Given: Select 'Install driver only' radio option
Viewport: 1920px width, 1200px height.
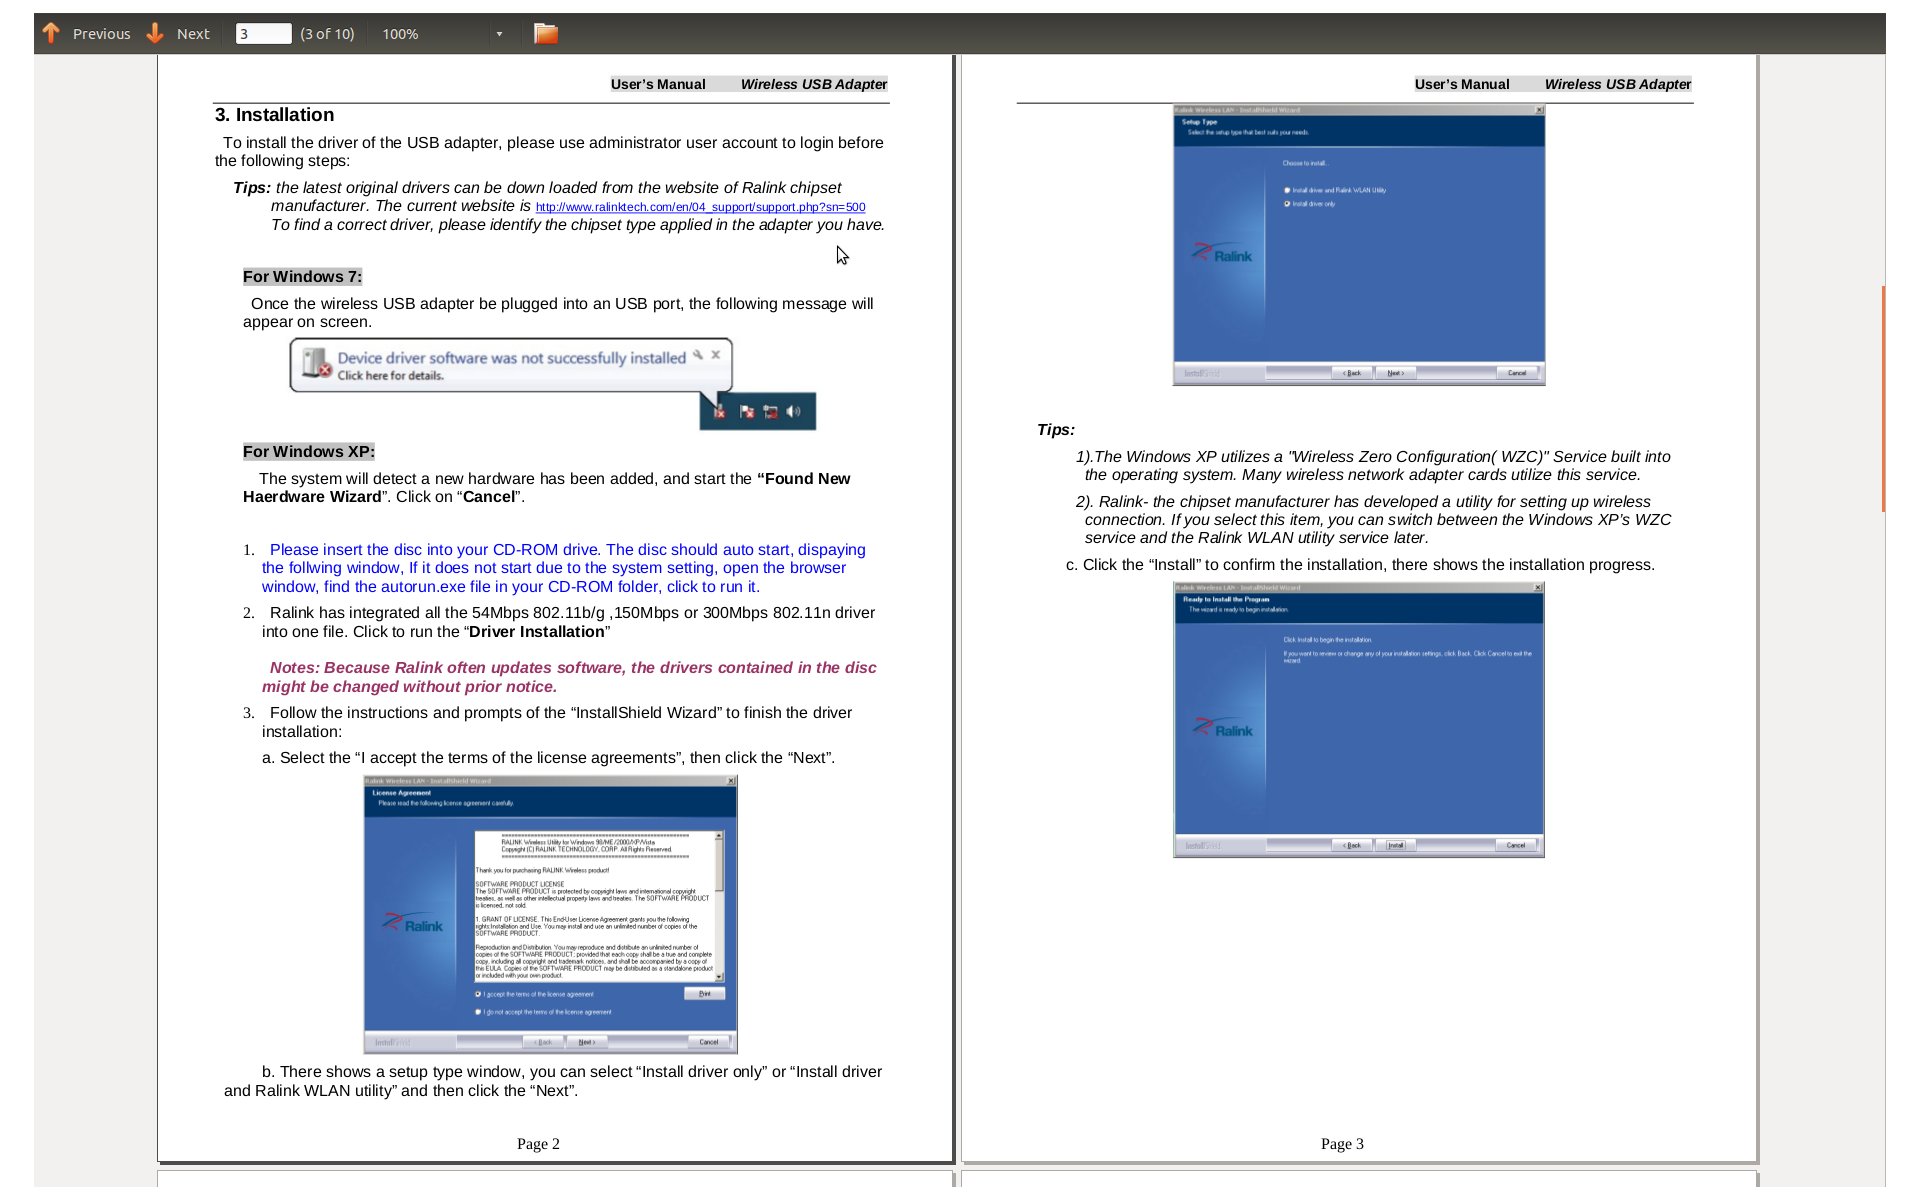Looking at the screenshot, I should [x=1287, y=204].
